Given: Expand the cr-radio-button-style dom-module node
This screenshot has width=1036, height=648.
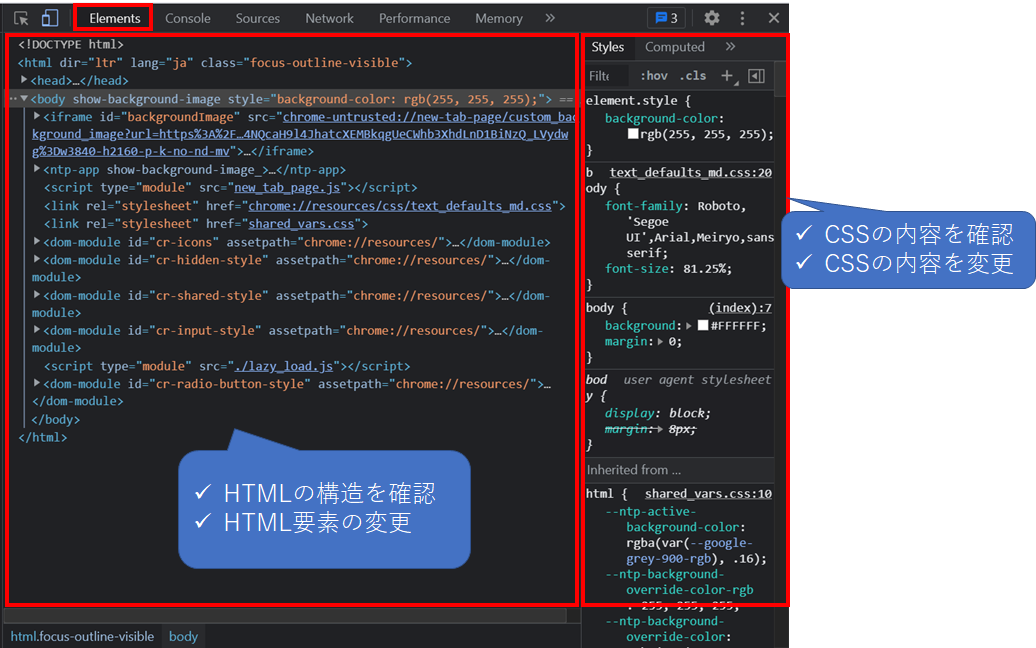Looking at the screenshot, I should coord(37,383).
